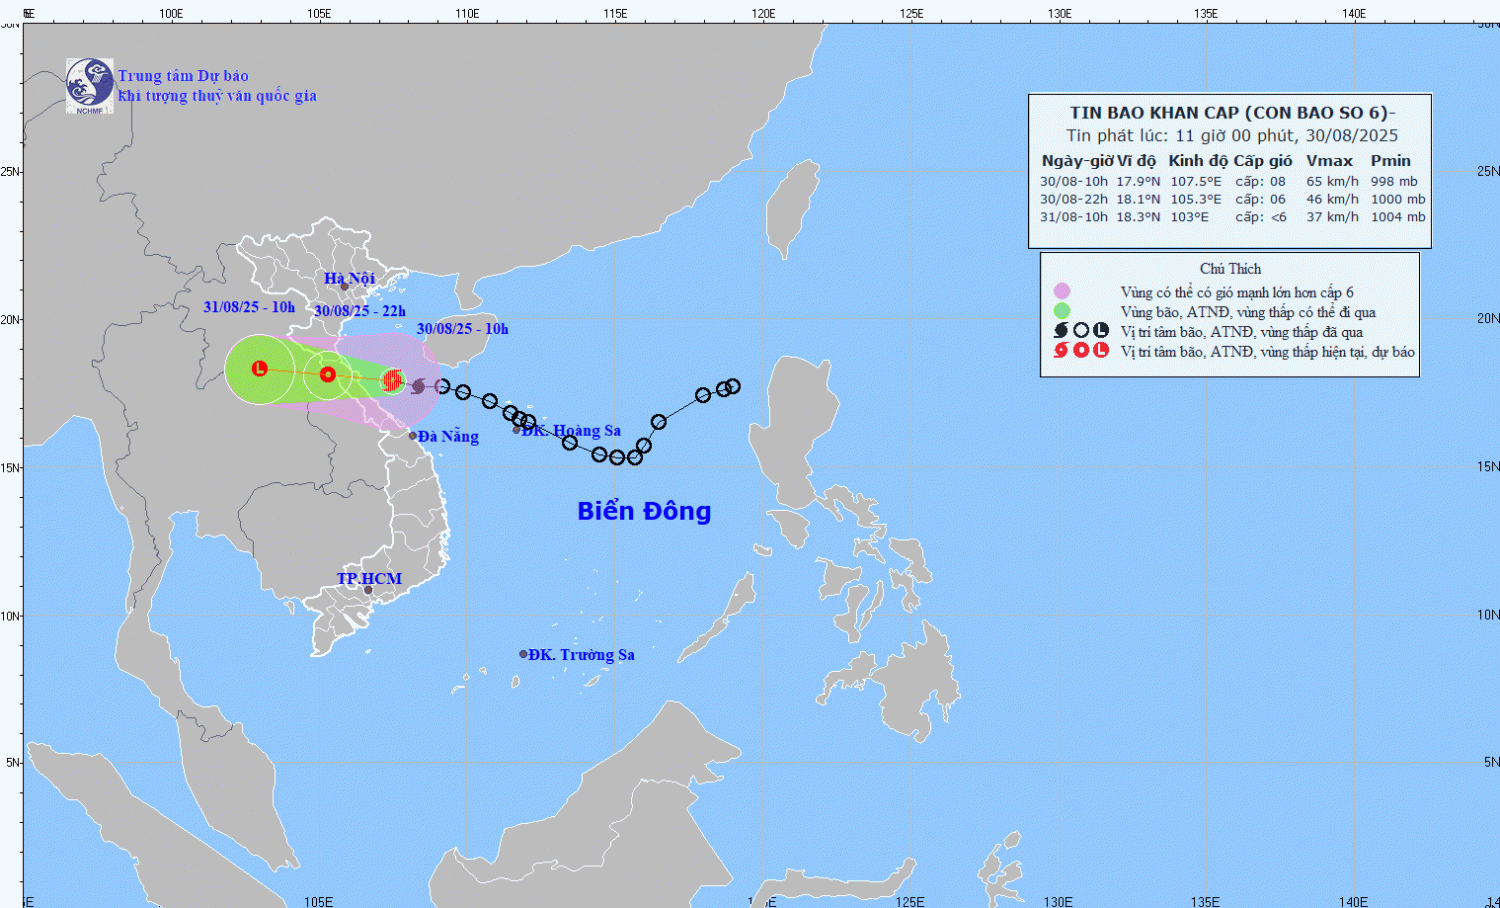Click the Đà Nẵng city label
This screenshot has height=908, width=1500.
point(448,437)
